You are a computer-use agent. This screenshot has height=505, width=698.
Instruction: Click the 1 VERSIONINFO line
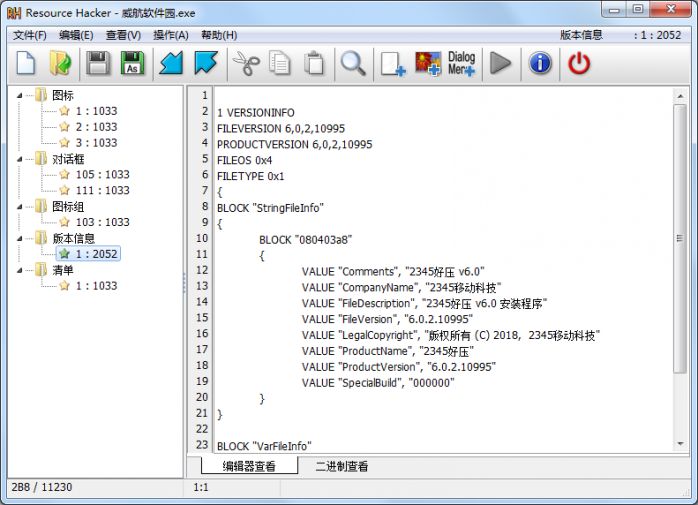tap(256, 113)
